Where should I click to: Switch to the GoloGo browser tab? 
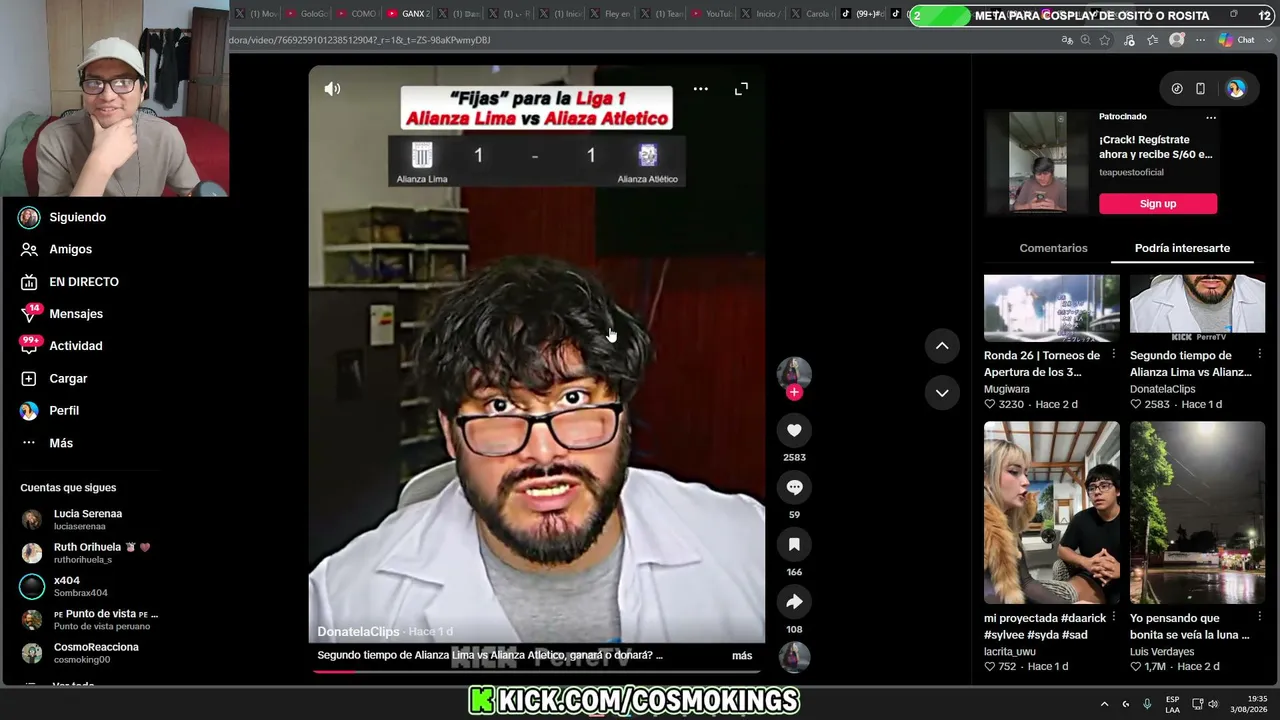click(306, 14)
